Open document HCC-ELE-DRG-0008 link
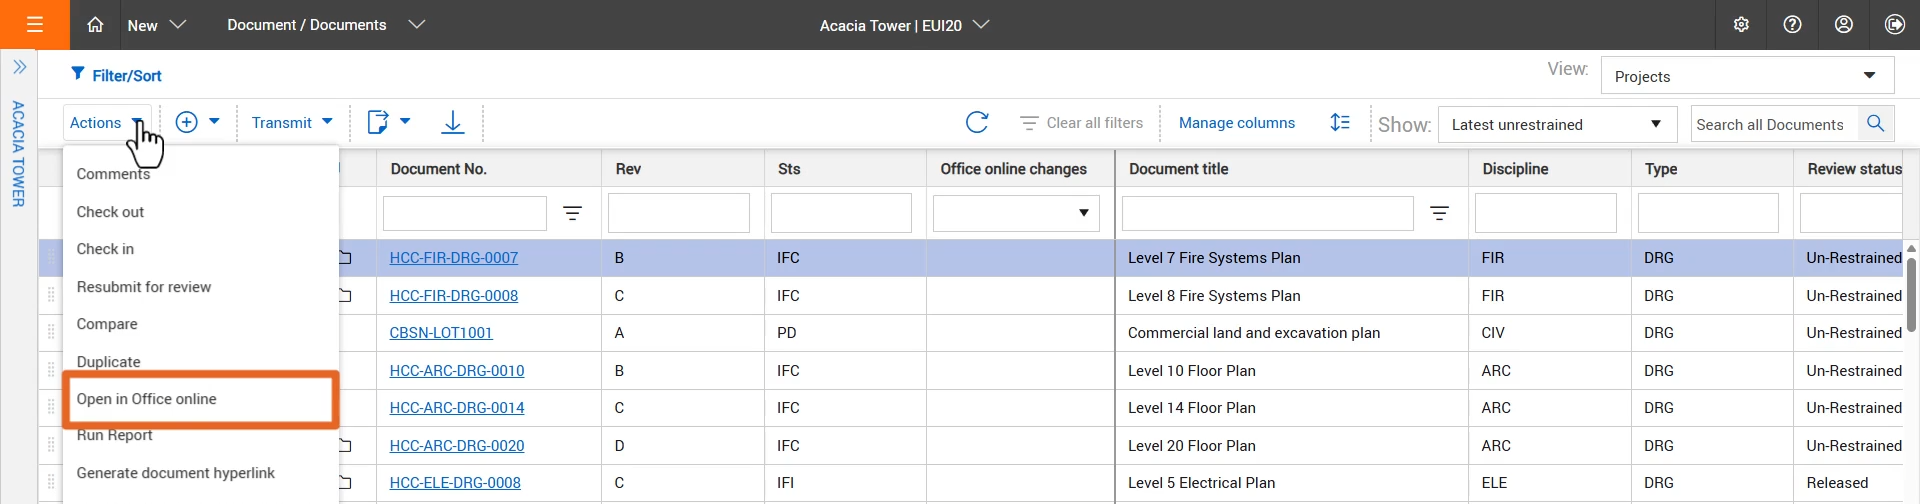Image resolution: width=1920 pixels, height=504 pixels. click(x=455, y=483)
